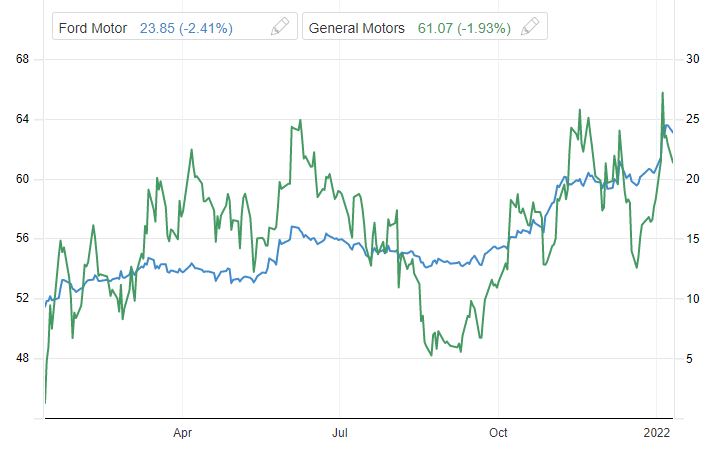Click the pencil edit icon for Ford Motor
Viewport: 719px width, 449px height.
[281, 28]
